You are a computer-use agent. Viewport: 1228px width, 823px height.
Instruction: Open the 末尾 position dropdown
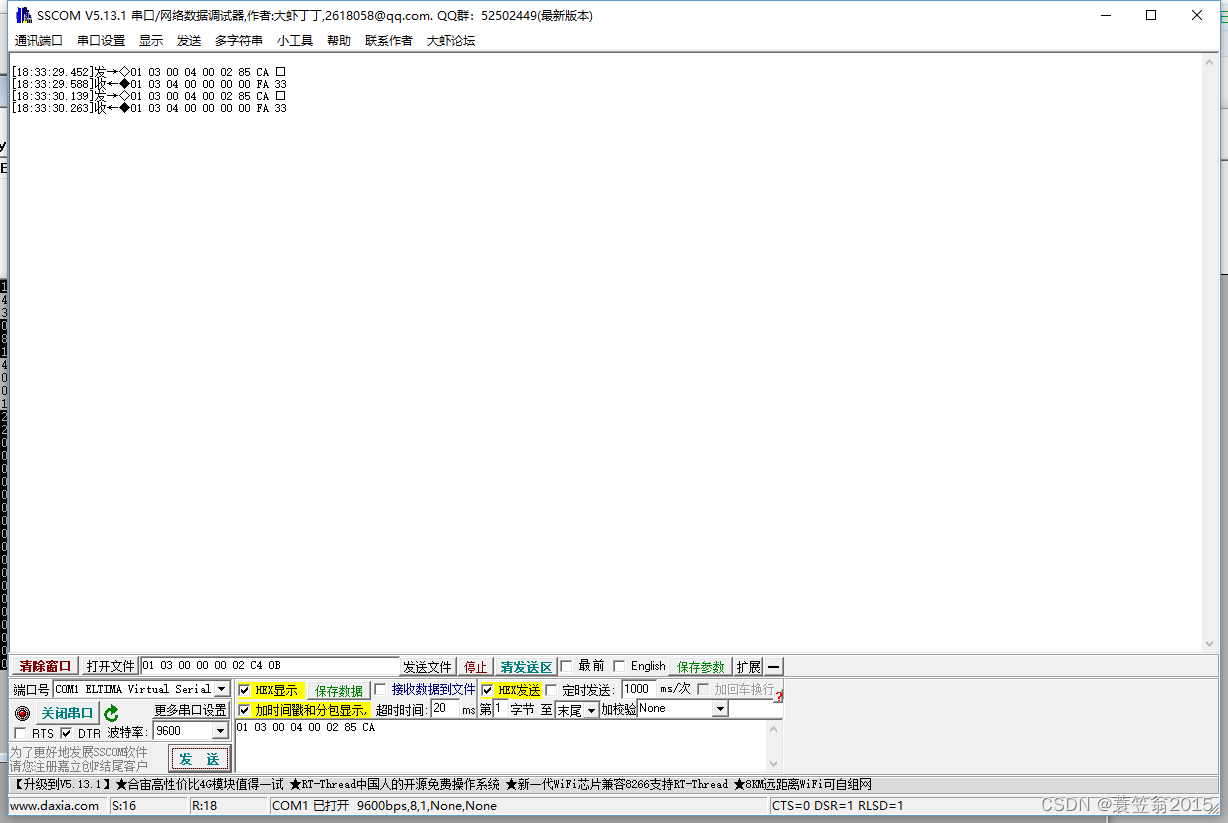[591, 709]
